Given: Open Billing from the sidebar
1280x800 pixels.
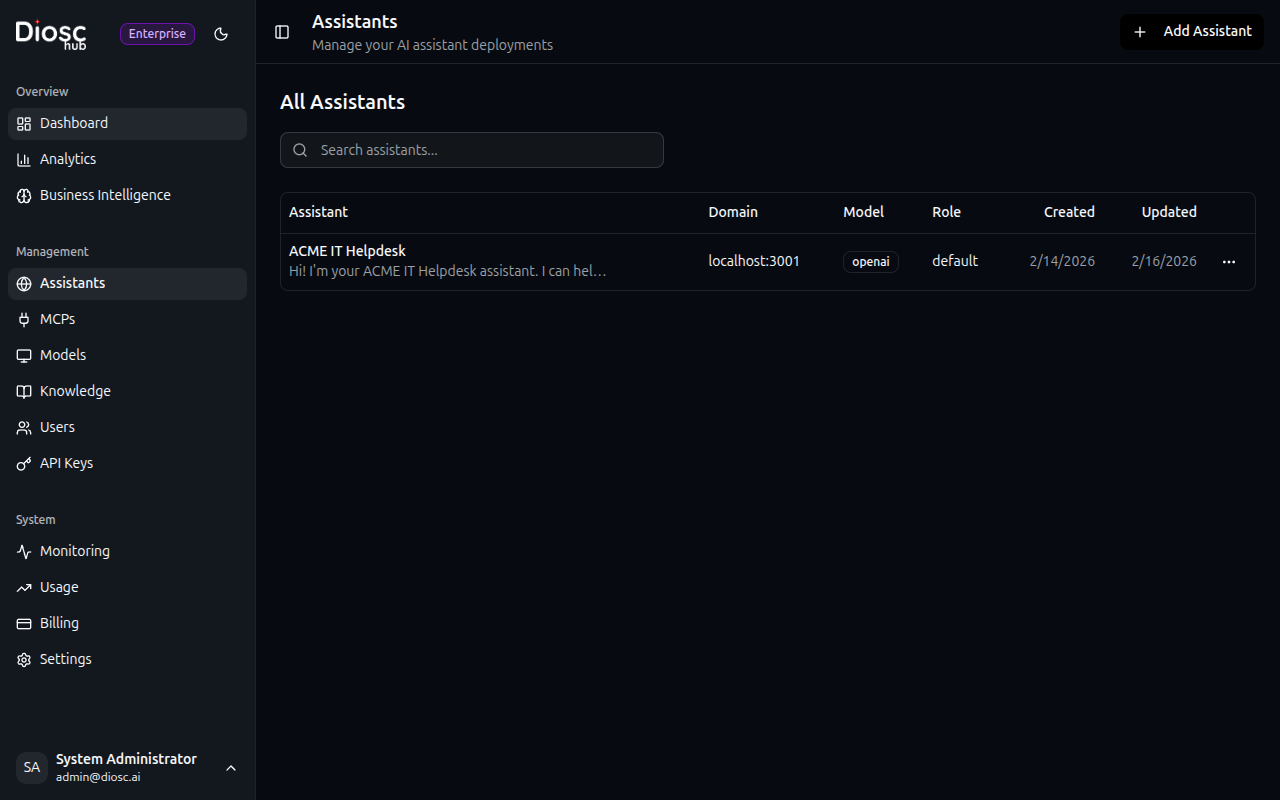Looking at the screenshot, I should tap(59, 622).
